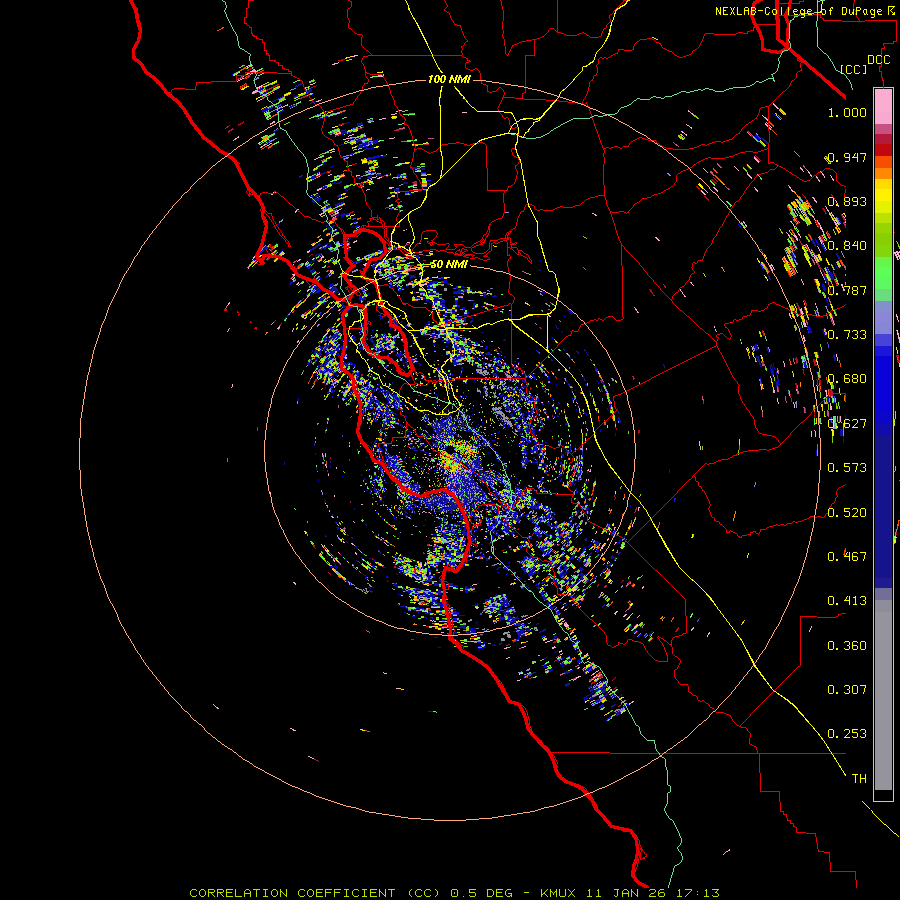The height and width of the screenshot is (900, 900).
Task: Click the 0.573 color scale value
Action: [847, 467]
